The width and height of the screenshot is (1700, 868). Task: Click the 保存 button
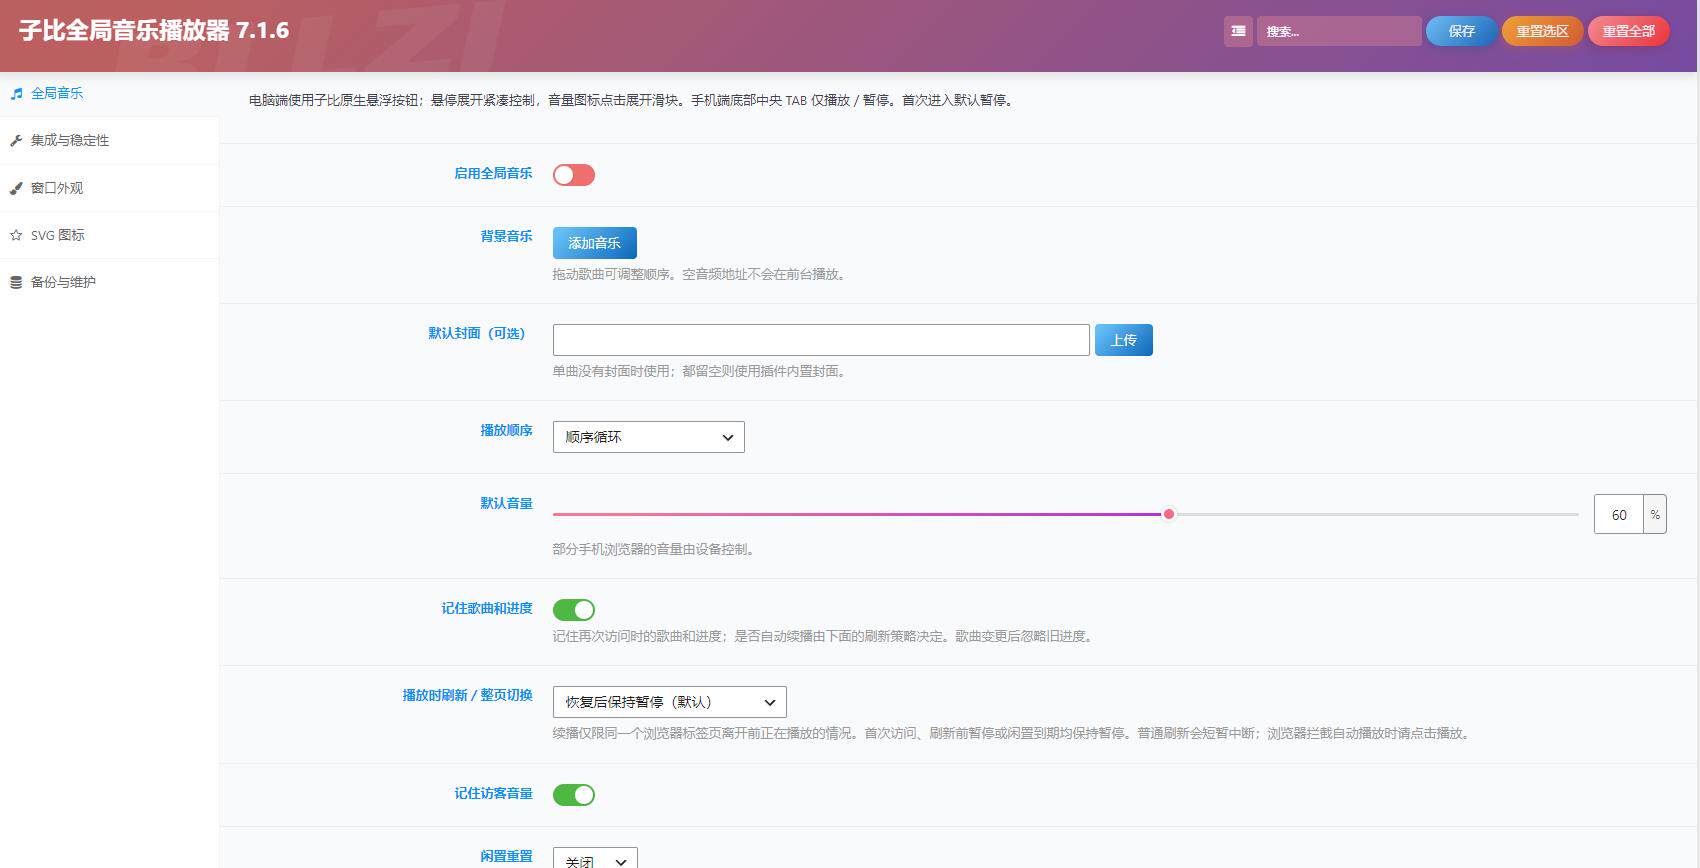pos(1461,31)
